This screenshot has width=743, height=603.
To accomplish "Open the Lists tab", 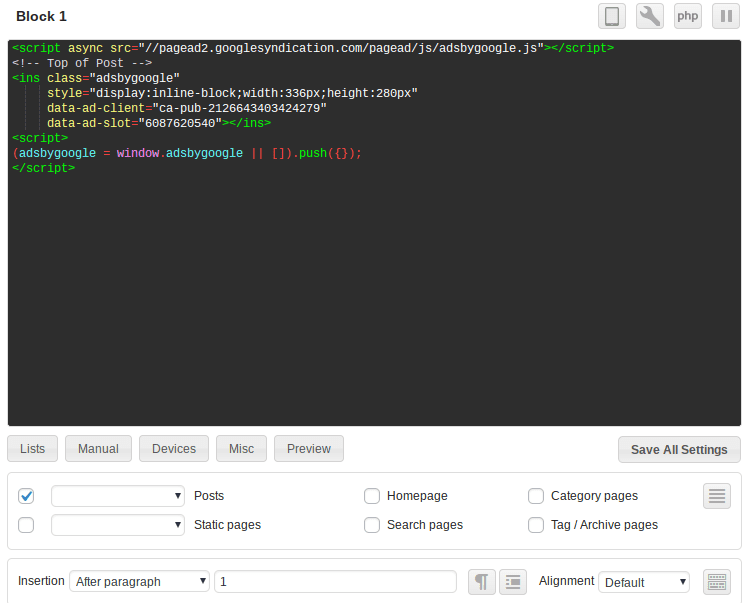I will click(x=32, y=449).
